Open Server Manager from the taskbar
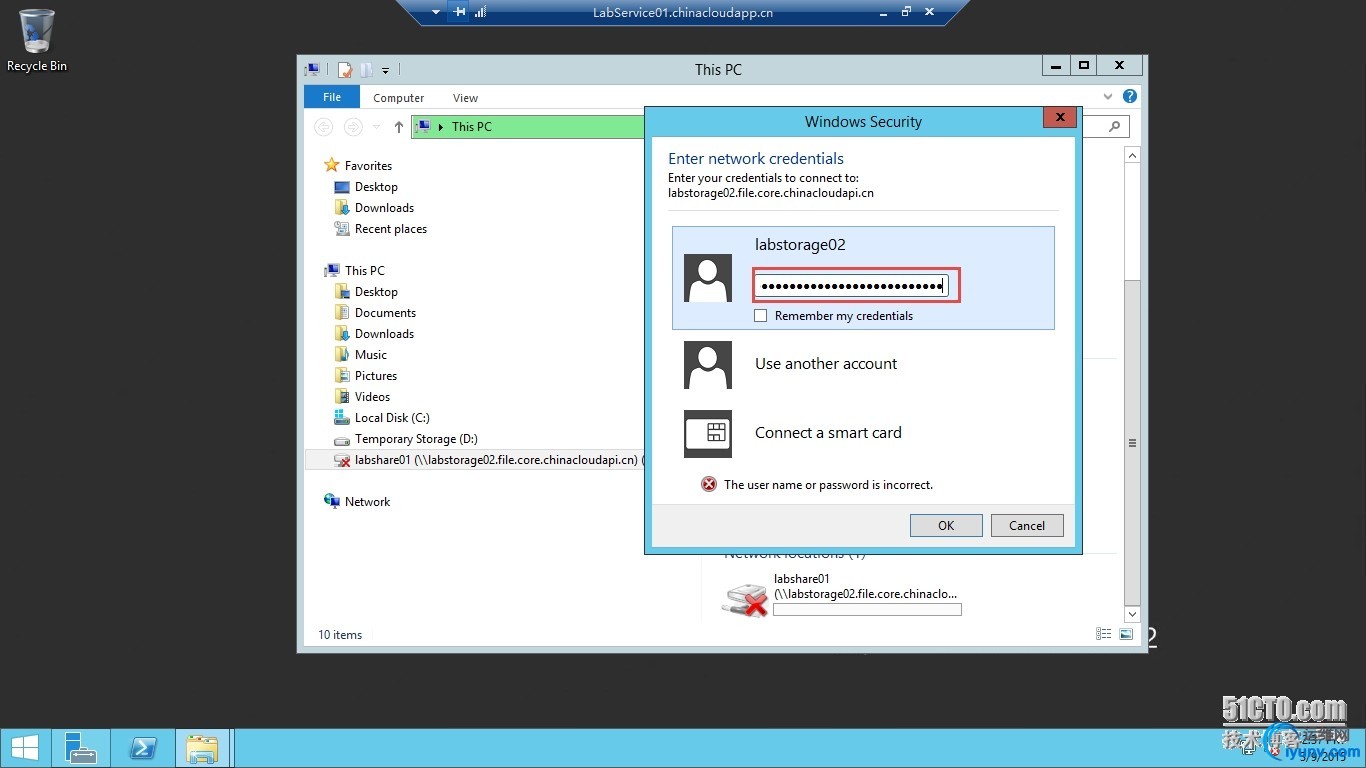The height and width of the screenshot is (768, 1366). click(80, 748)
